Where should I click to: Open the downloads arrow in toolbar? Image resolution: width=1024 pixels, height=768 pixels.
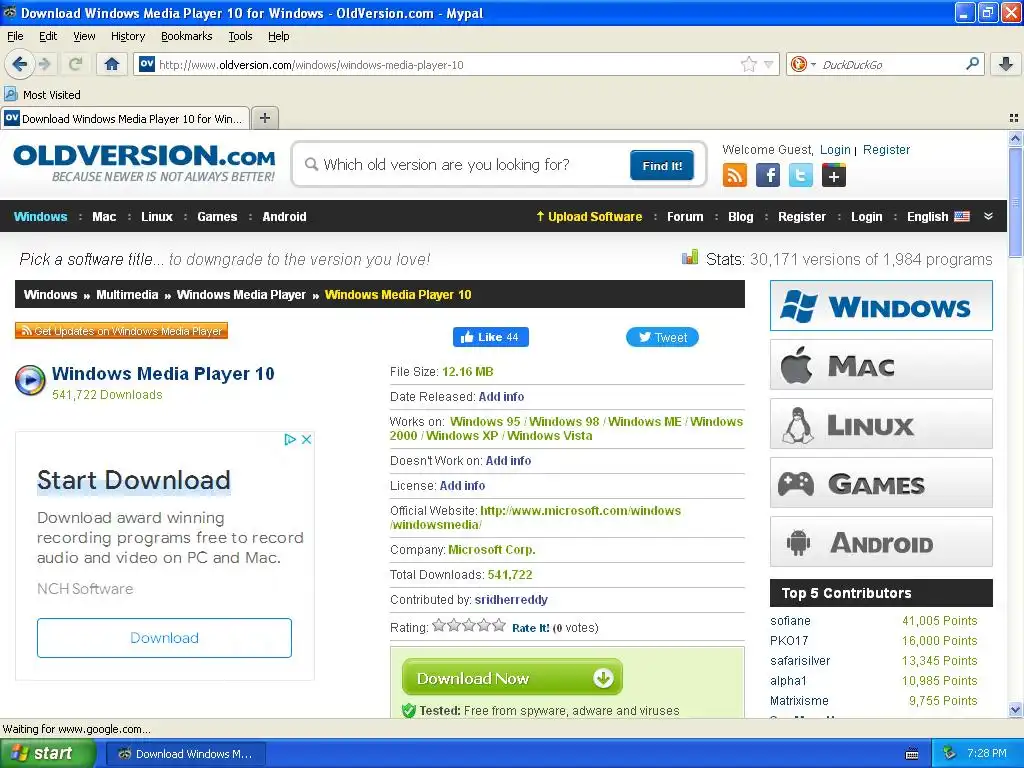[1006, 64]
